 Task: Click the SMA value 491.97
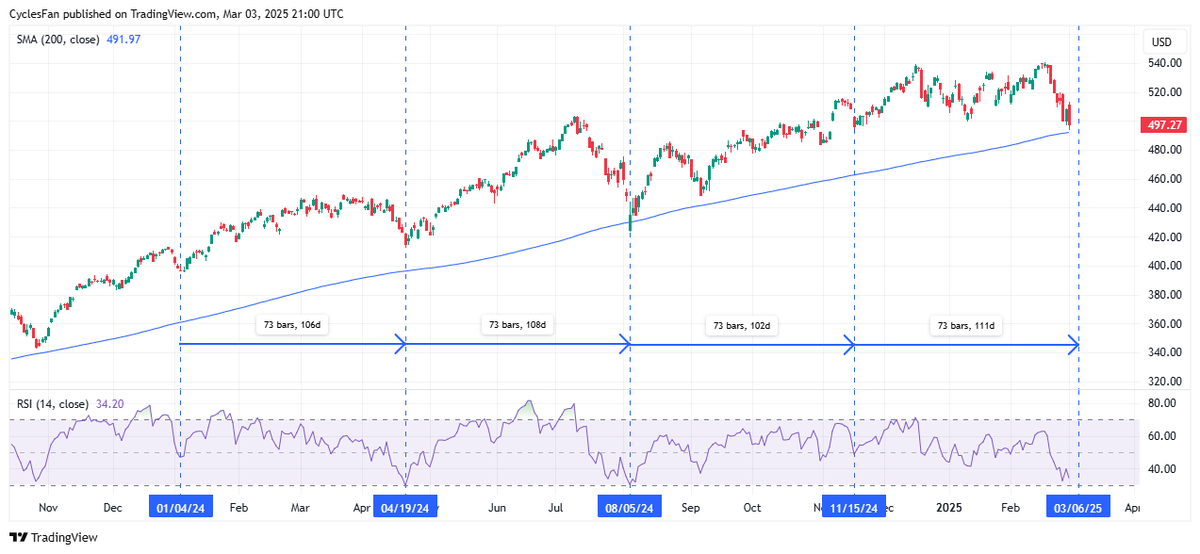[123, 39]
